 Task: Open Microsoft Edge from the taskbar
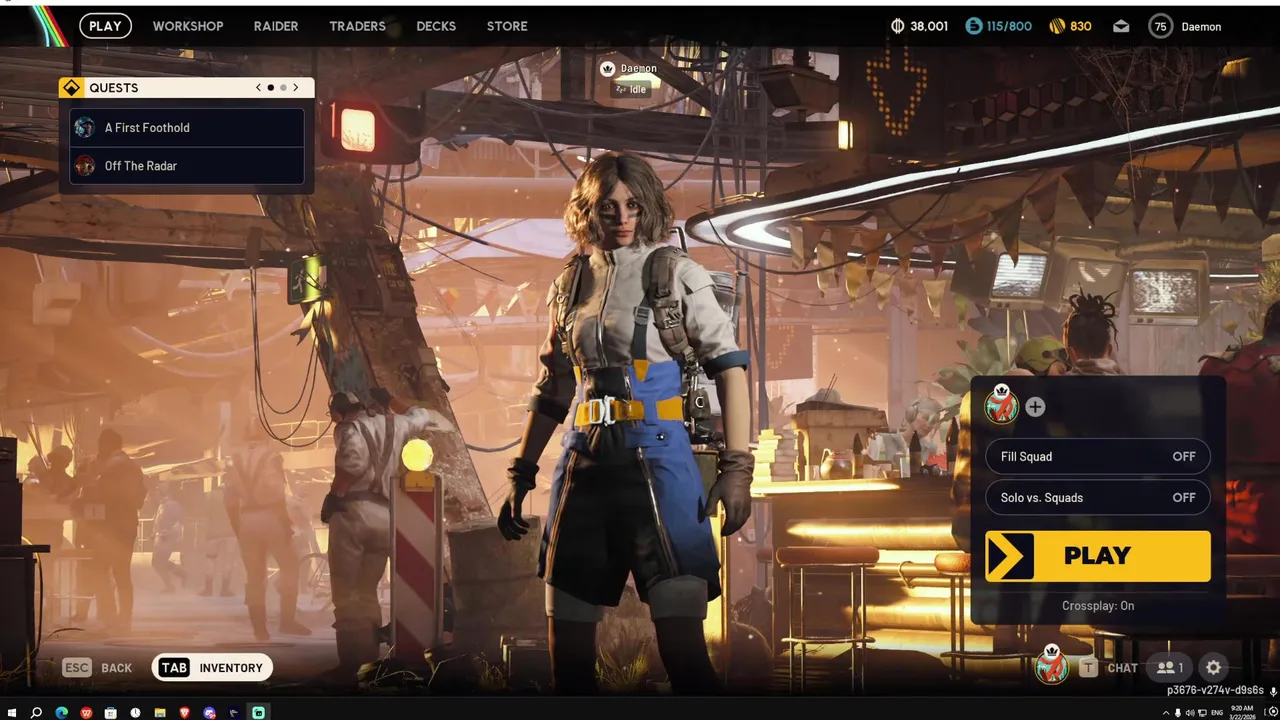(62, 713)
